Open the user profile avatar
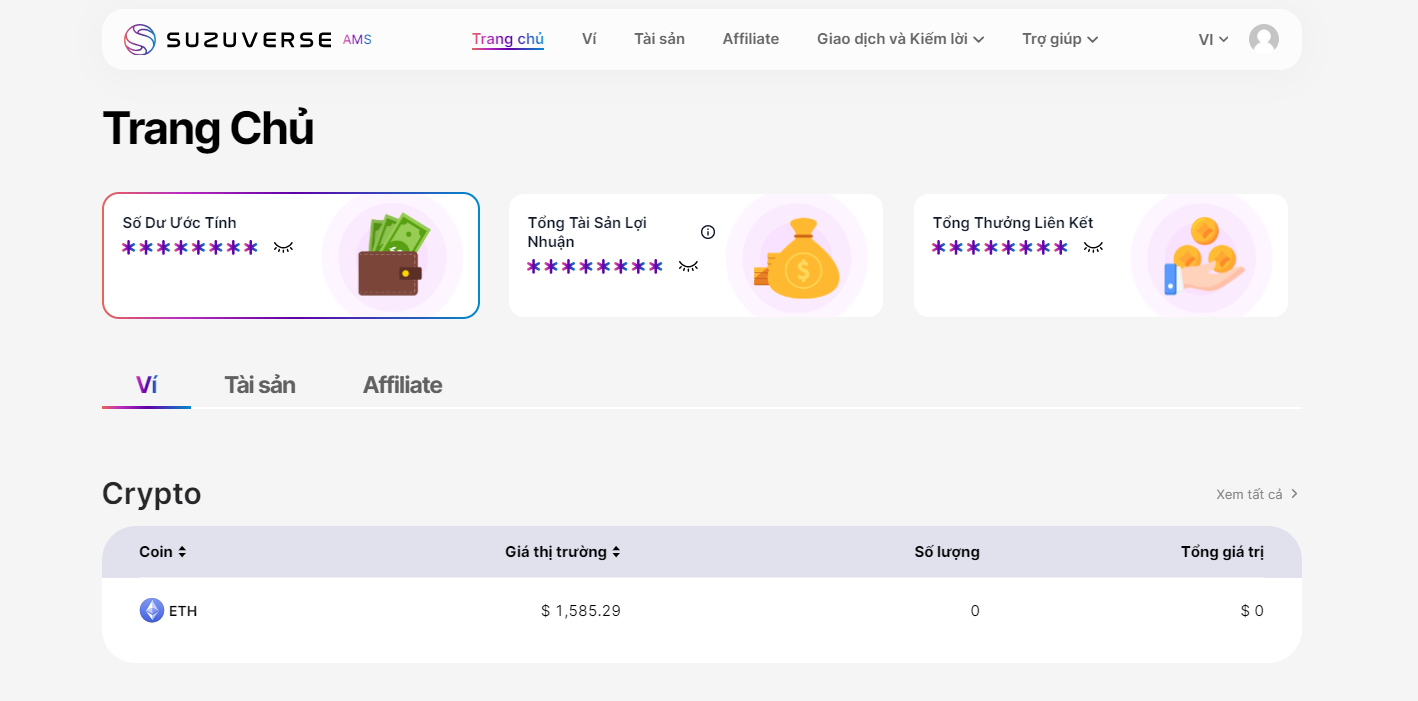 (1263, 39)
